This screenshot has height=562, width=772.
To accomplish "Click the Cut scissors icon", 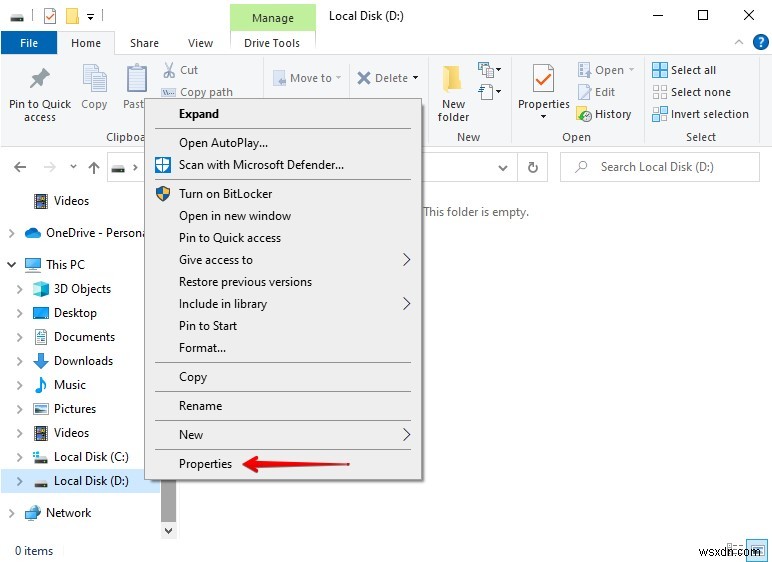I will [x=169, y=70].
